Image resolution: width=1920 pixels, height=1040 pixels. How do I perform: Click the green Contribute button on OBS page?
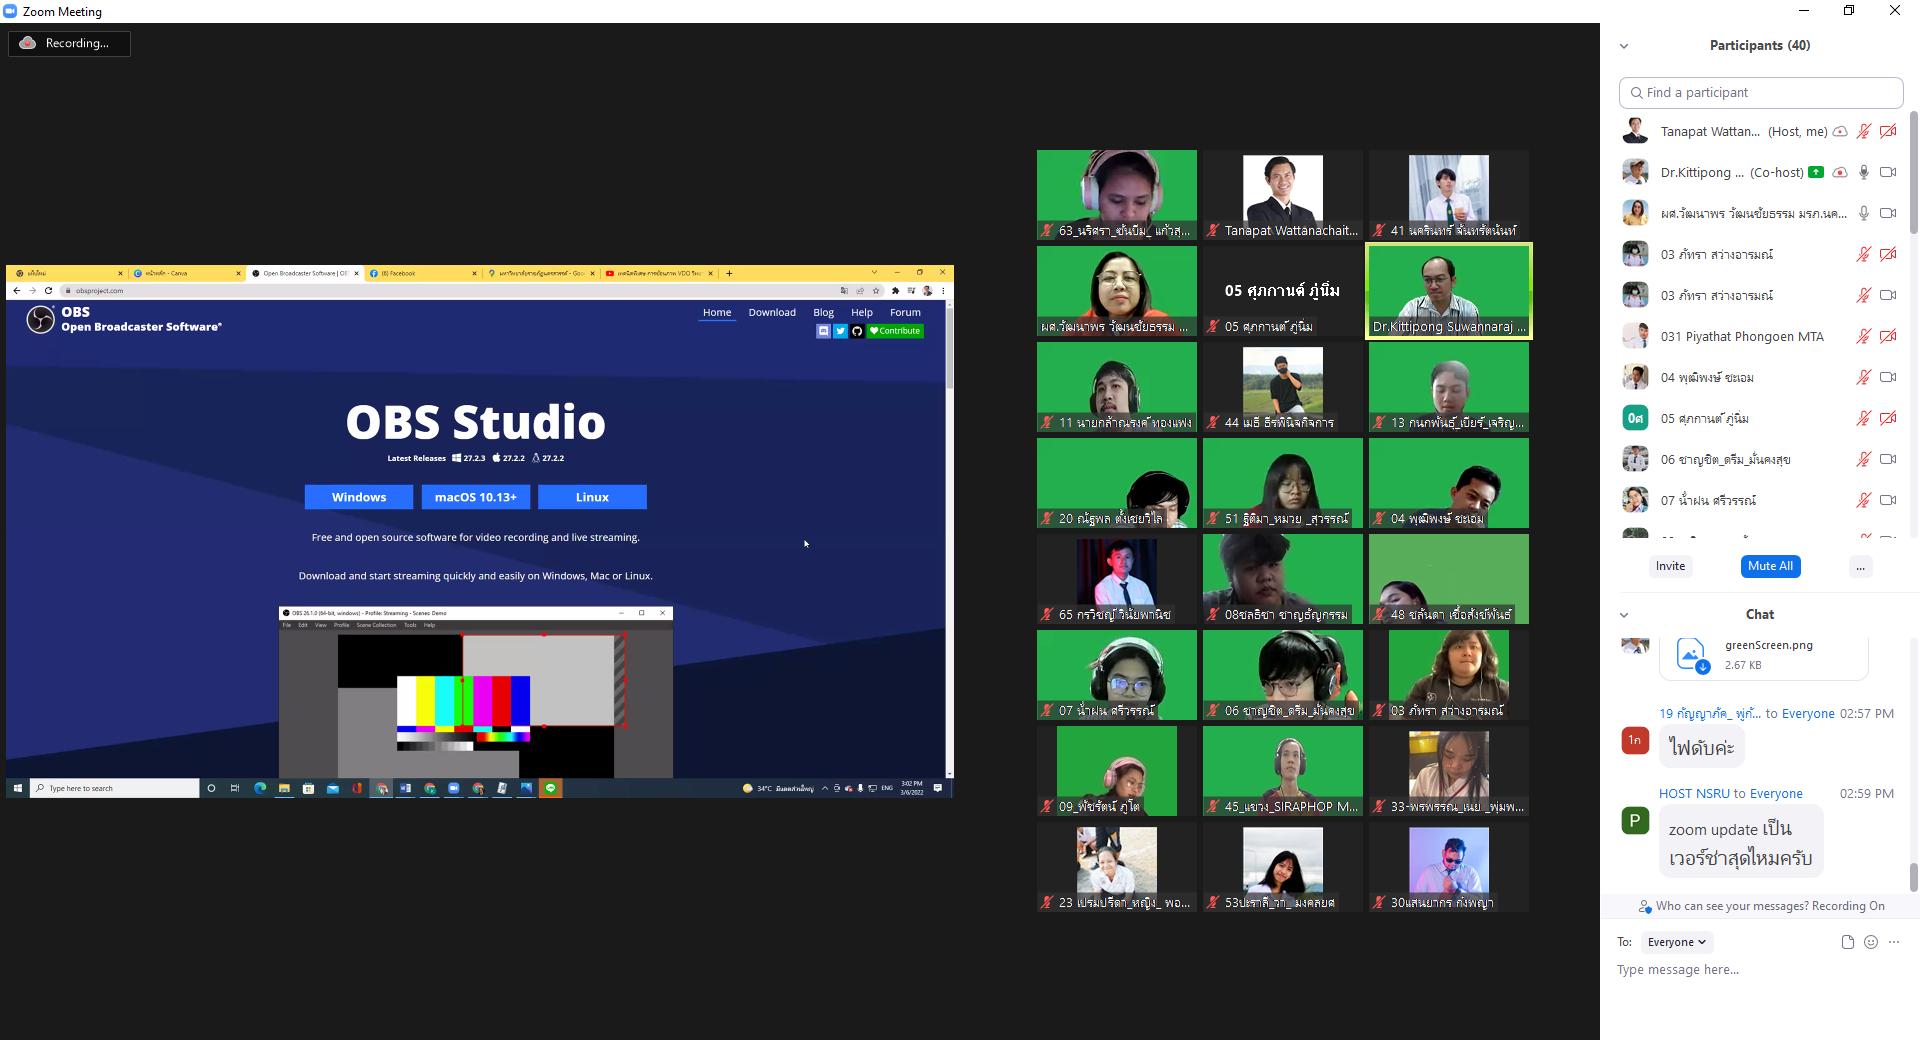tap(895, 331)
